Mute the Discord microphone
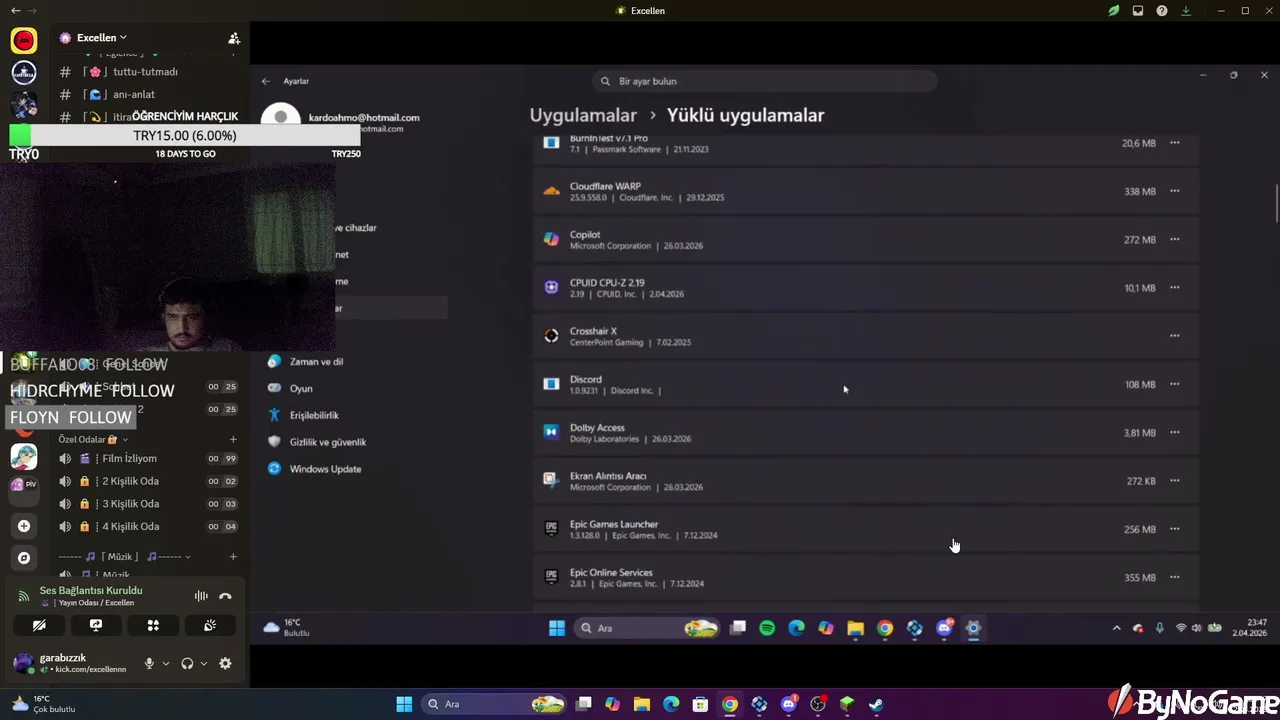Image resolution: width=1280 pixels, height=720 pixels. coord(149,663)
